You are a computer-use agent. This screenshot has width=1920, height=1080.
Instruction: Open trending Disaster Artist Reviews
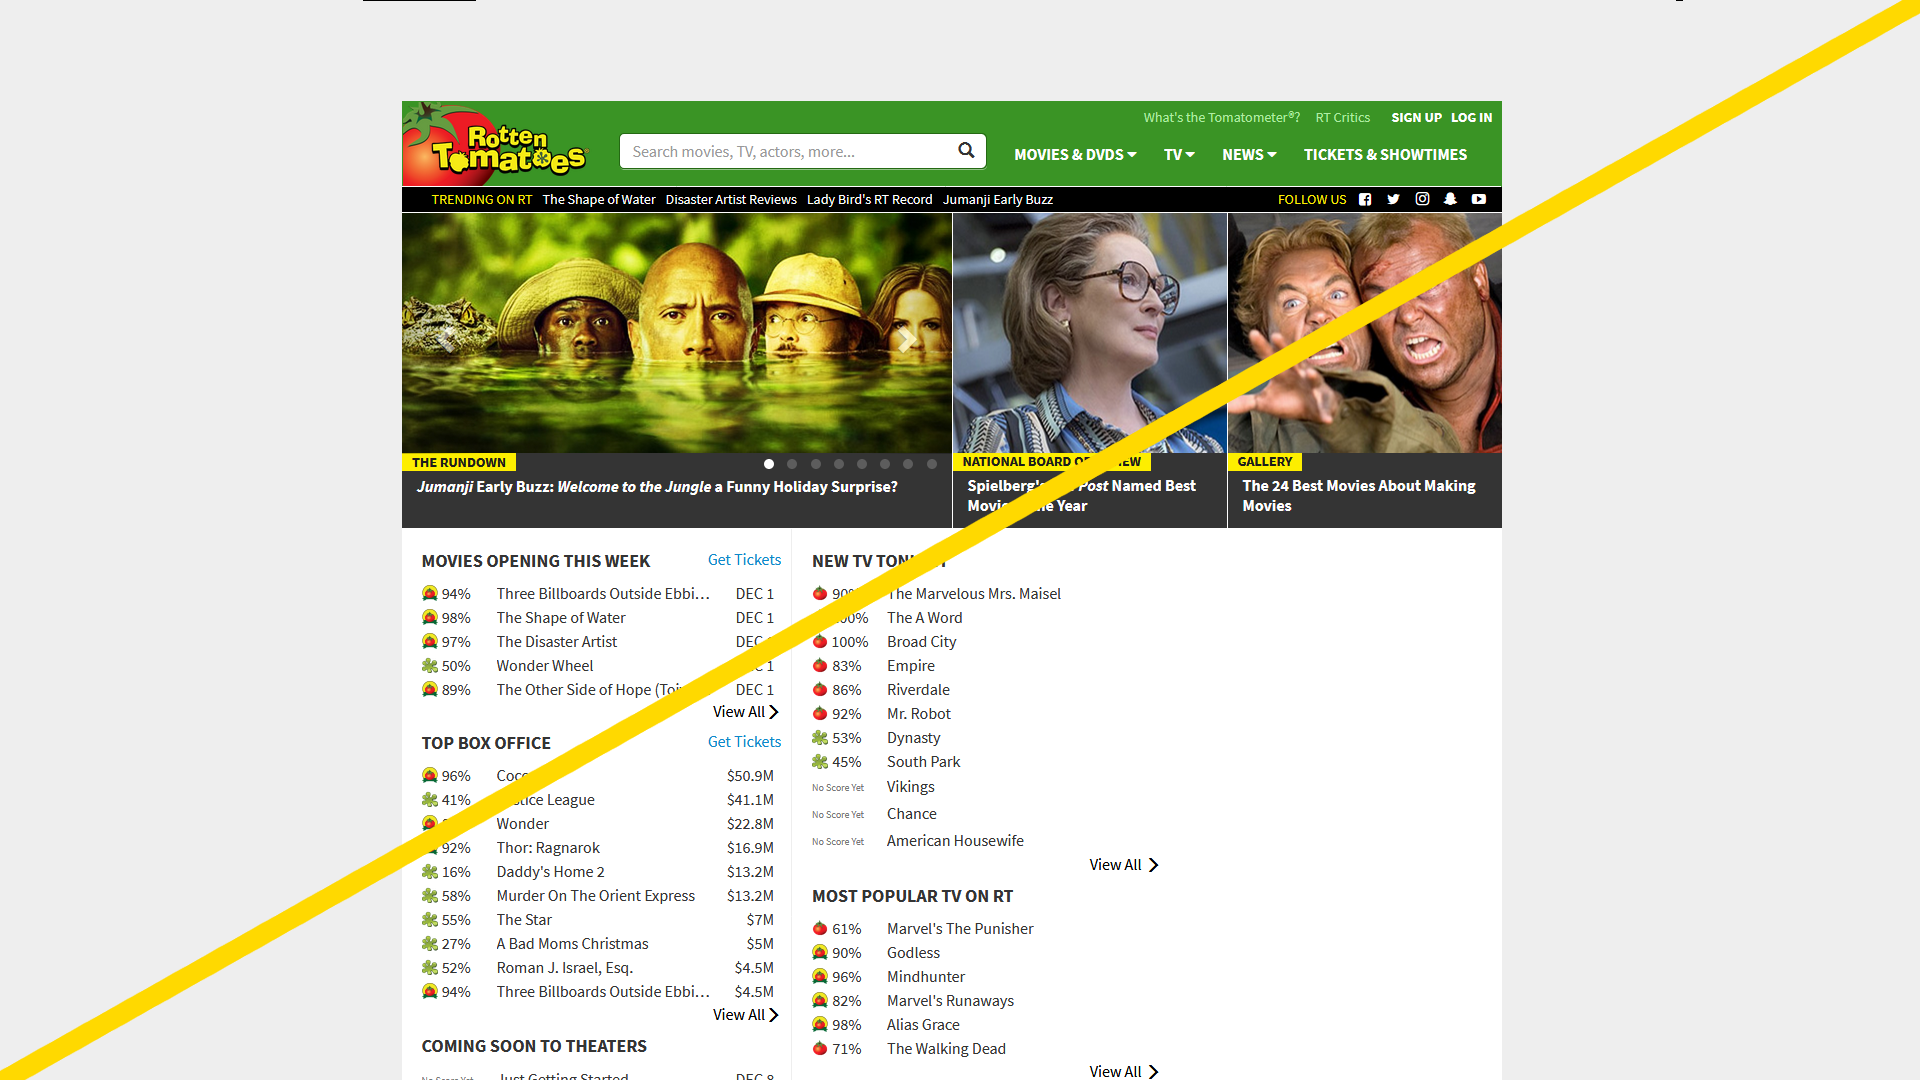tap(731, 200)
